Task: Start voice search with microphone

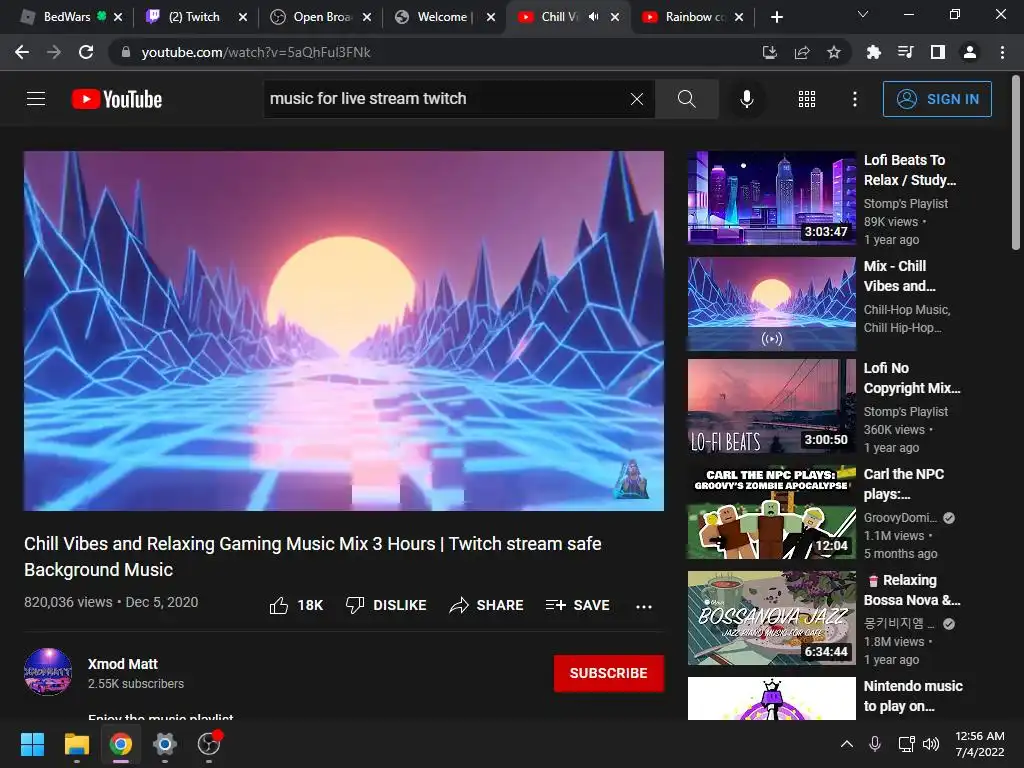Action: pyautogui.click(x=746, y=99)
